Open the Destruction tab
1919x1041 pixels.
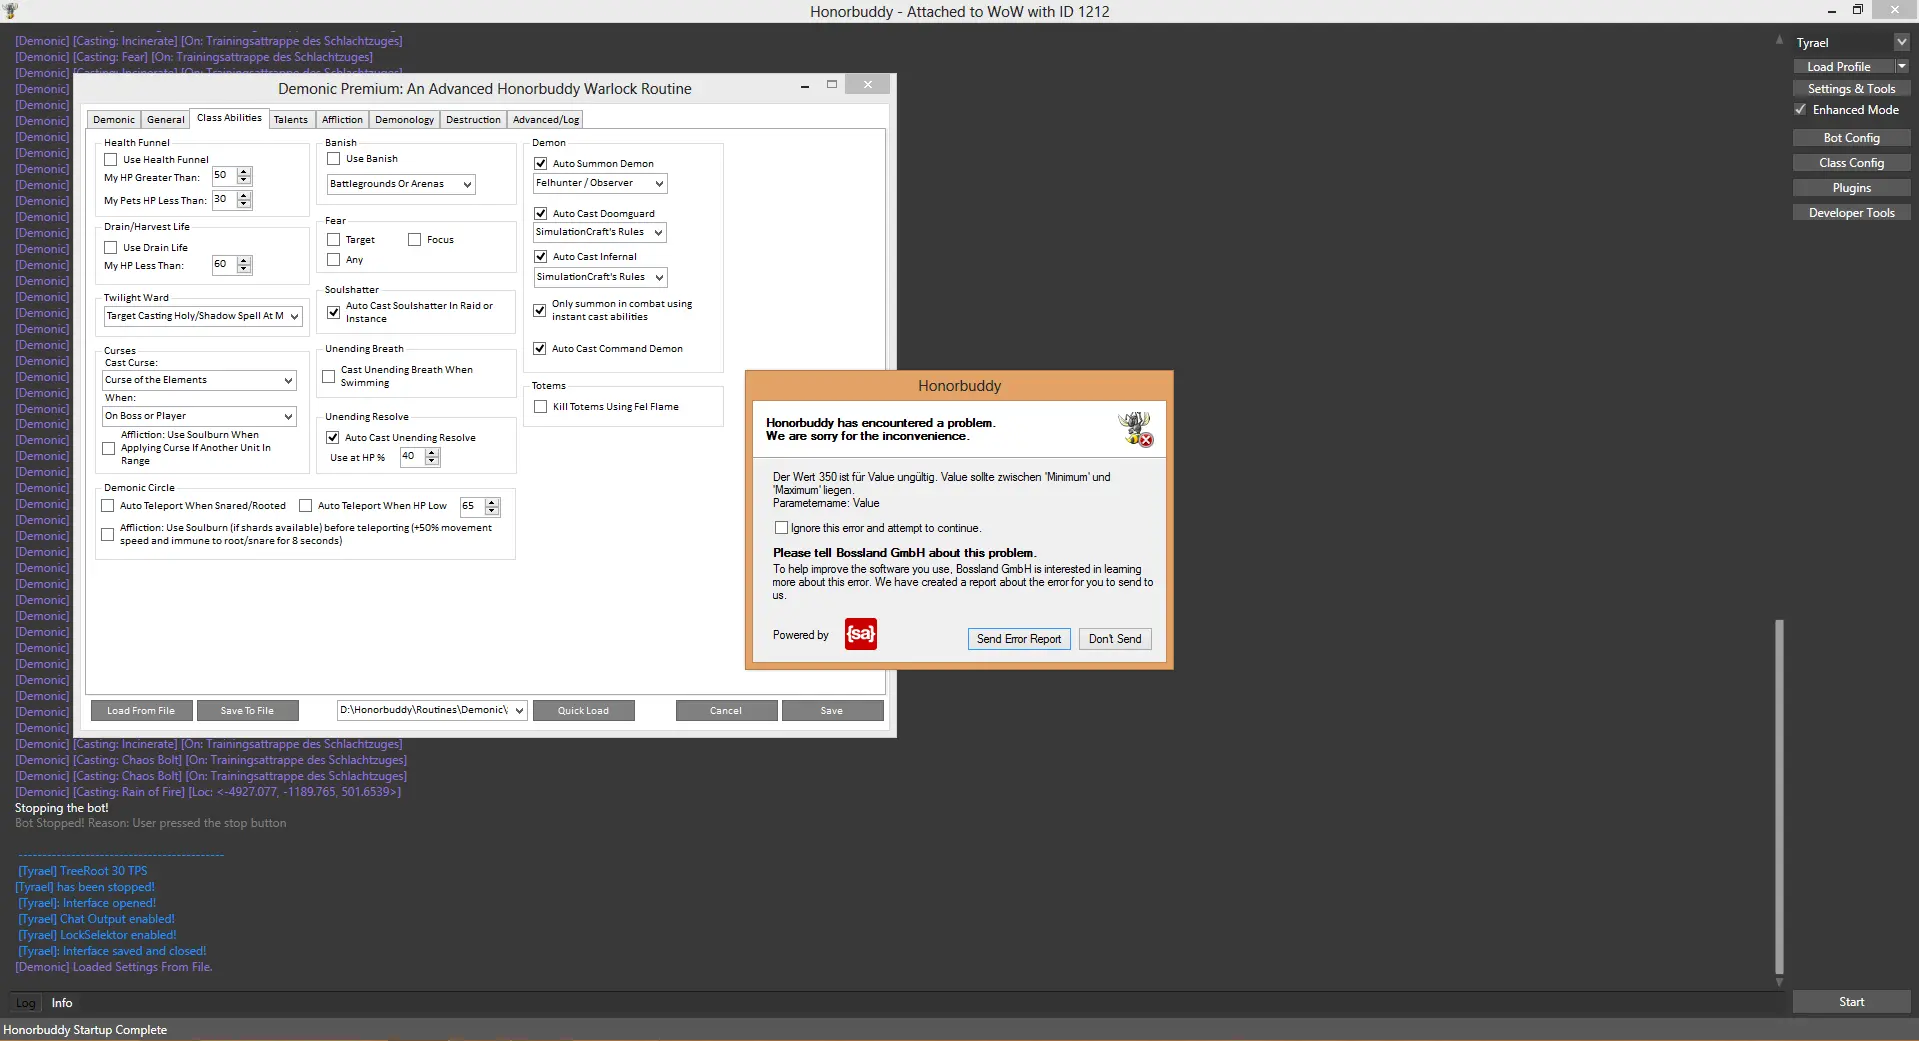[473, 119]
